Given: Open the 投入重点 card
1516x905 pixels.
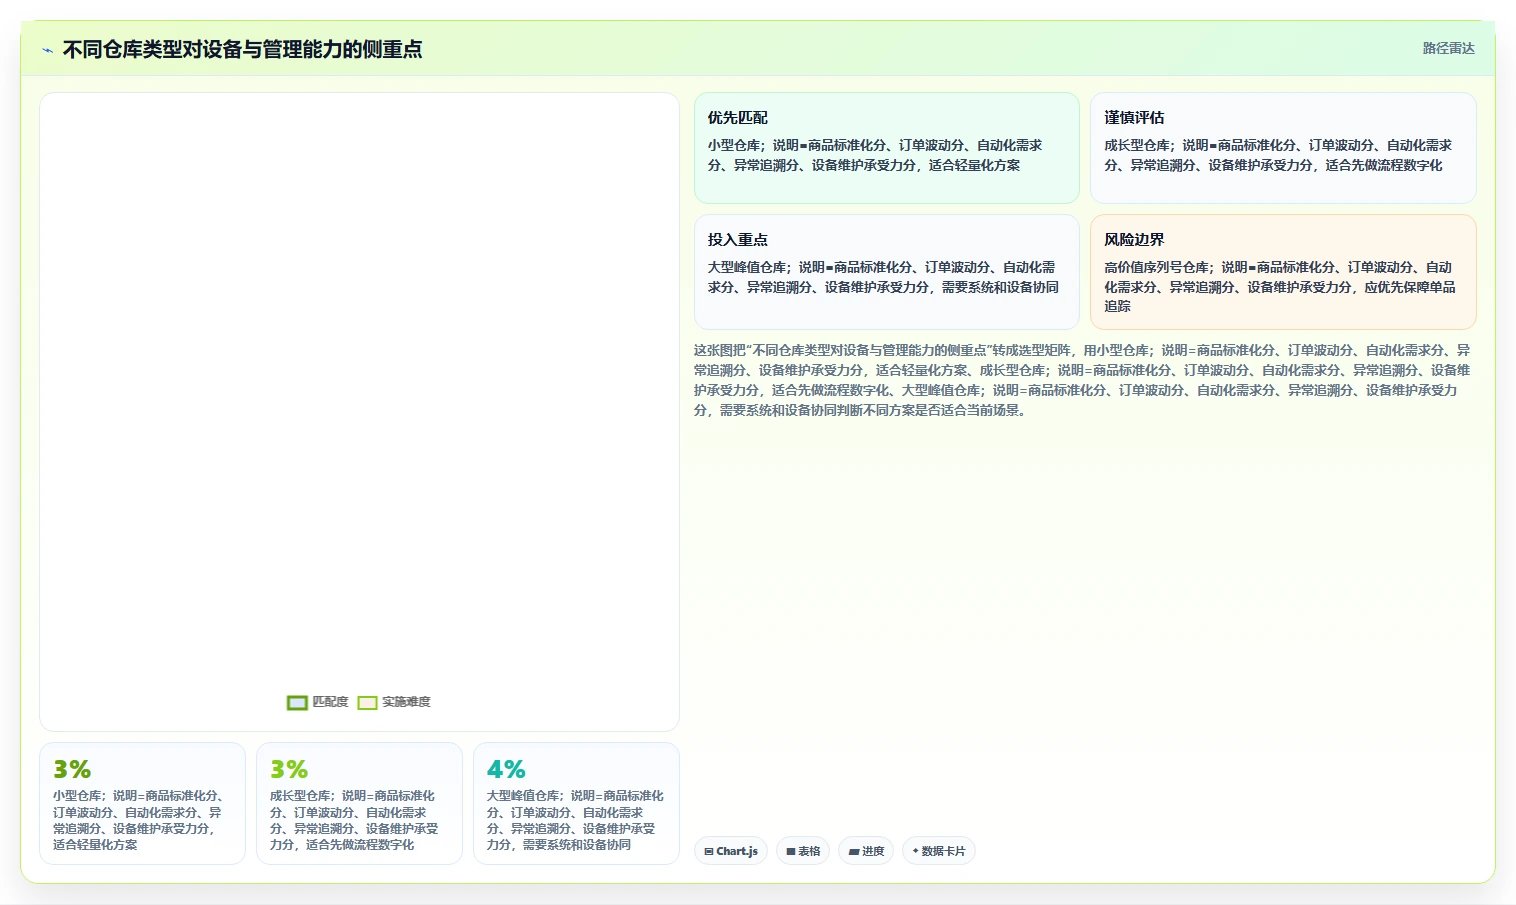Looking at the screenshot, I should click(x=887, y=272).
